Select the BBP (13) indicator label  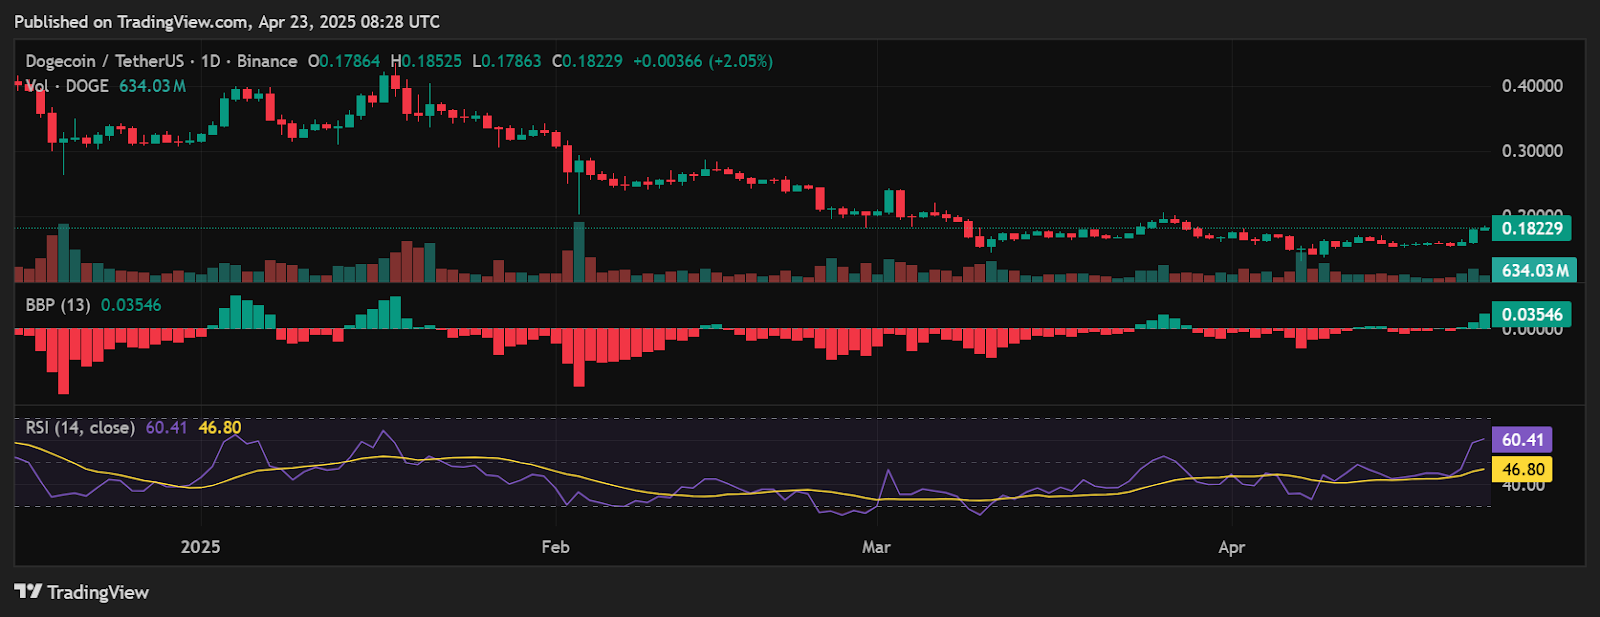coord(58,305)
